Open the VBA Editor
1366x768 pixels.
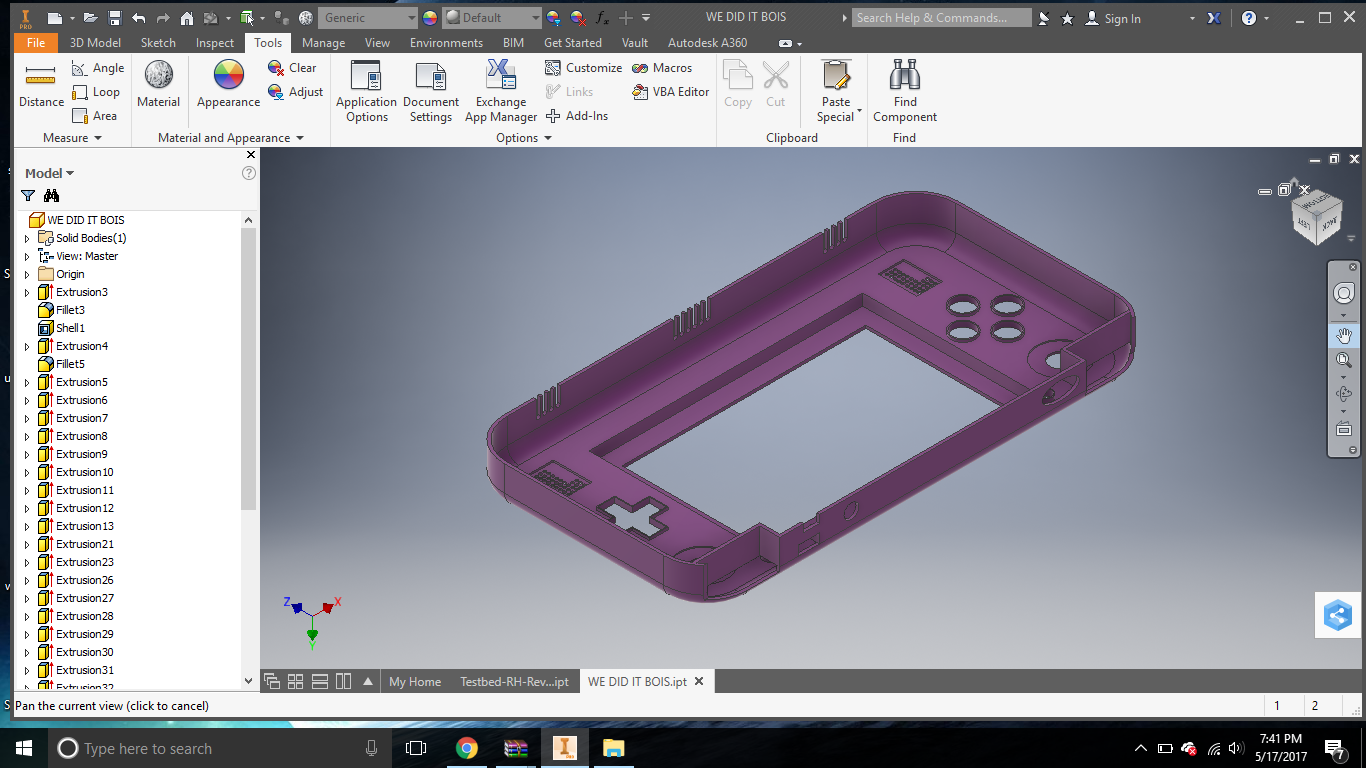point(670,92)
